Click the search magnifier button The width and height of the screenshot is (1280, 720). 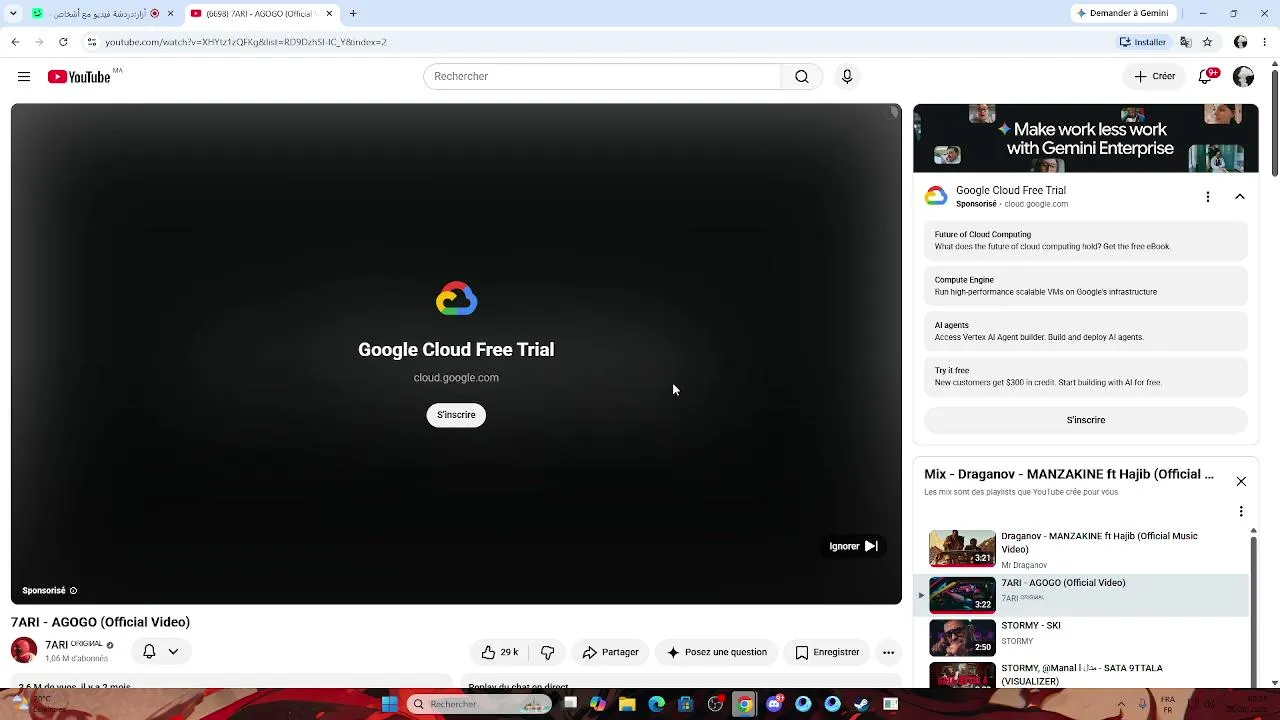(802, 77)
